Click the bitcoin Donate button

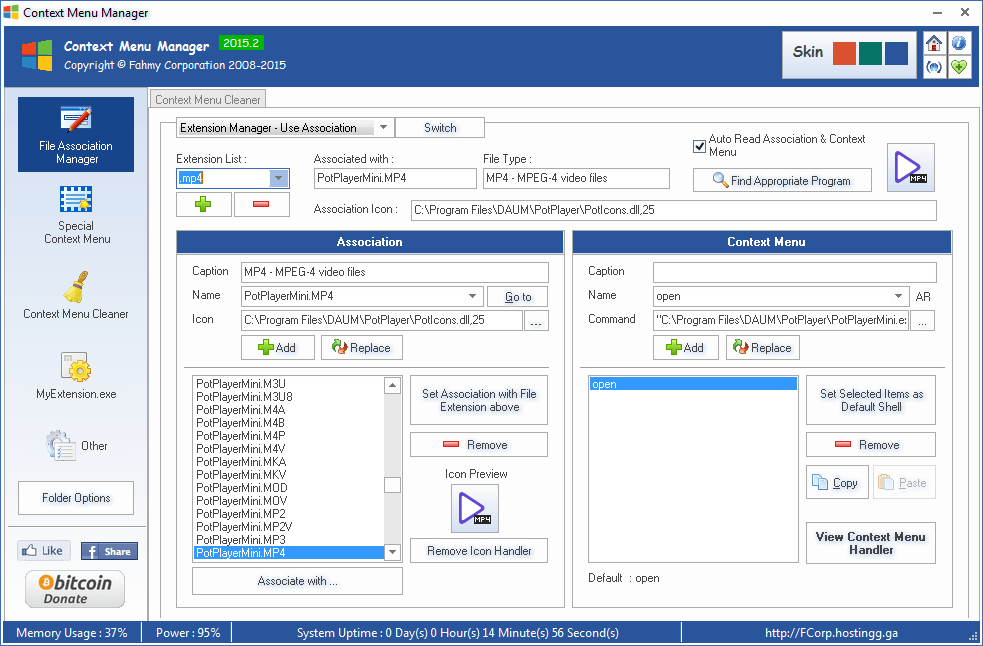(x=75, y=589)
